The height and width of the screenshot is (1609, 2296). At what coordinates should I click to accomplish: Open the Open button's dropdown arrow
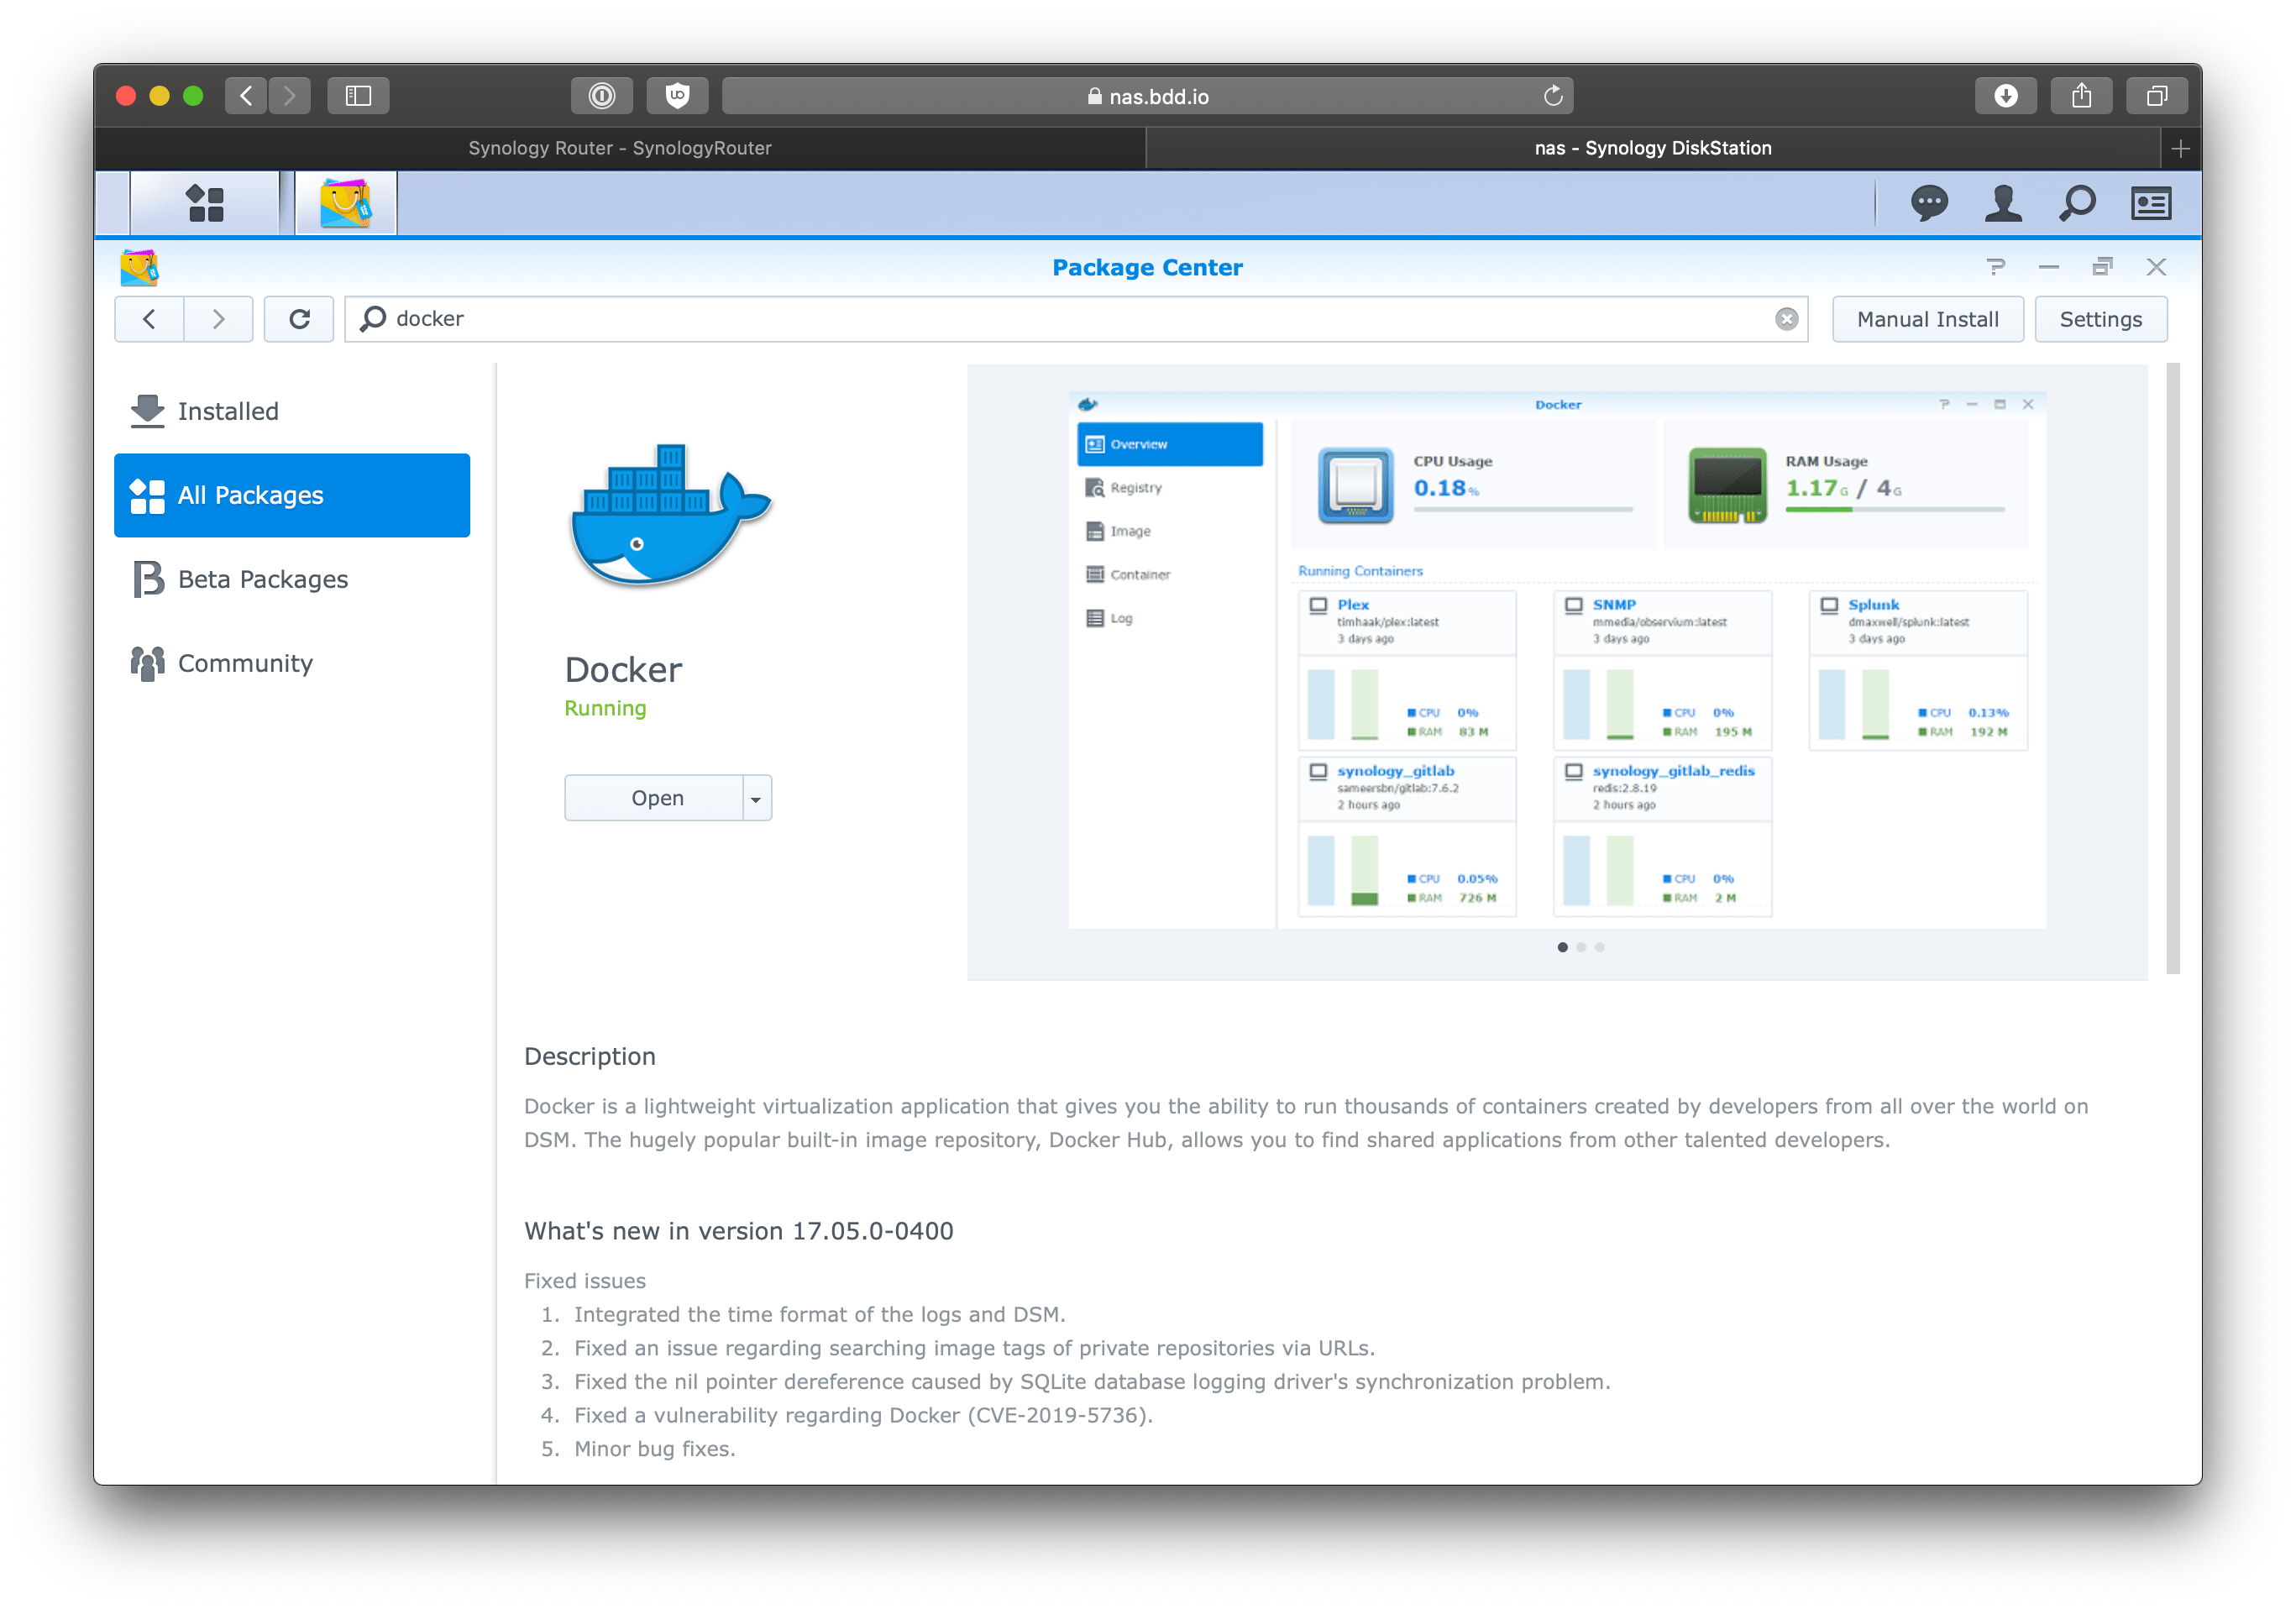tap(755, 797)
